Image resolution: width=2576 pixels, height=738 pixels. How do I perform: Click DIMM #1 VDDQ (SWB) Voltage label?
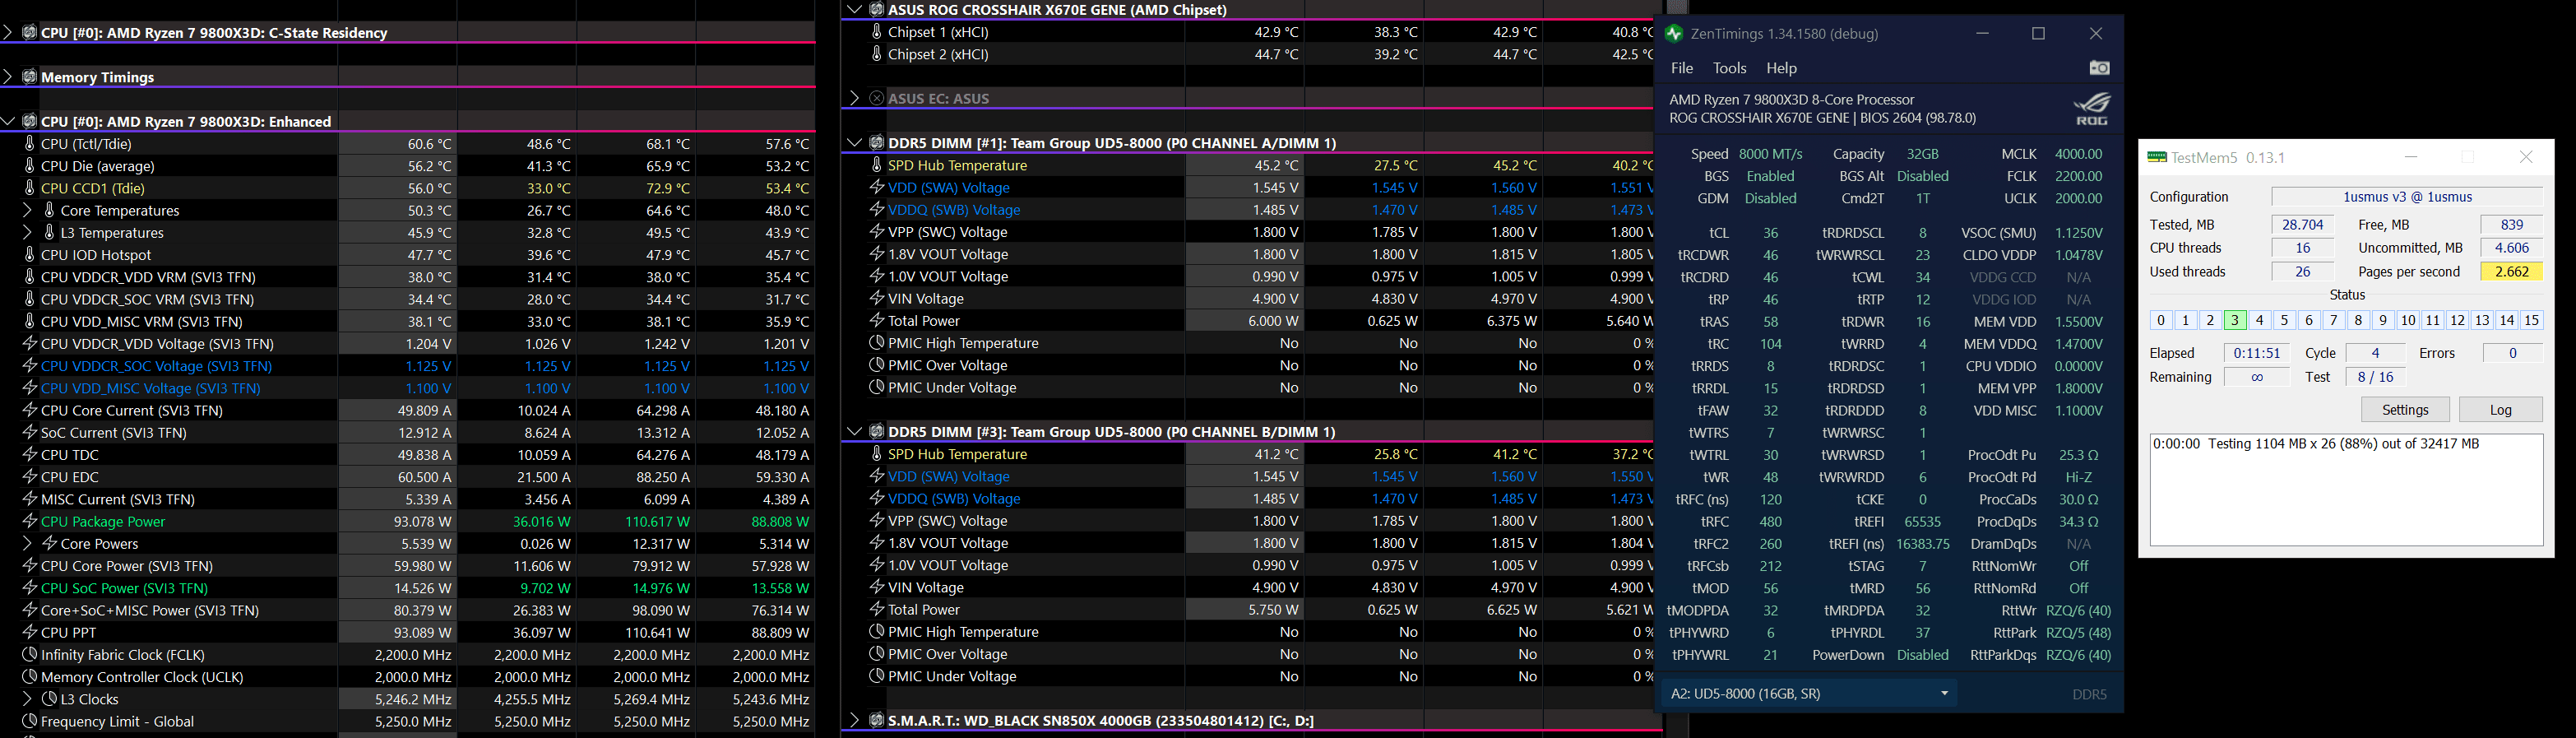click(x=954, y=210)
